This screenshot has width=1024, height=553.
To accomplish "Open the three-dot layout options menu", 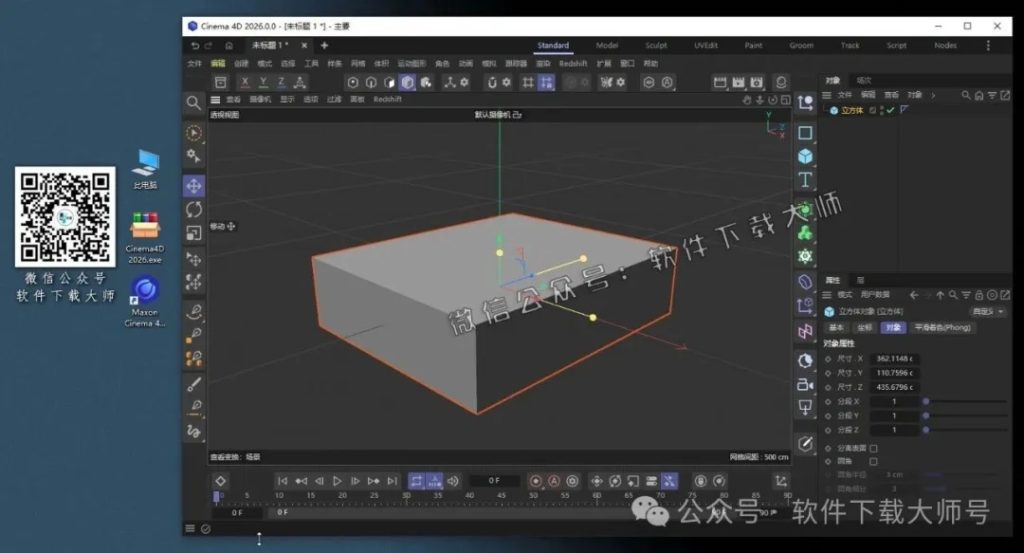I will point(988,45).
